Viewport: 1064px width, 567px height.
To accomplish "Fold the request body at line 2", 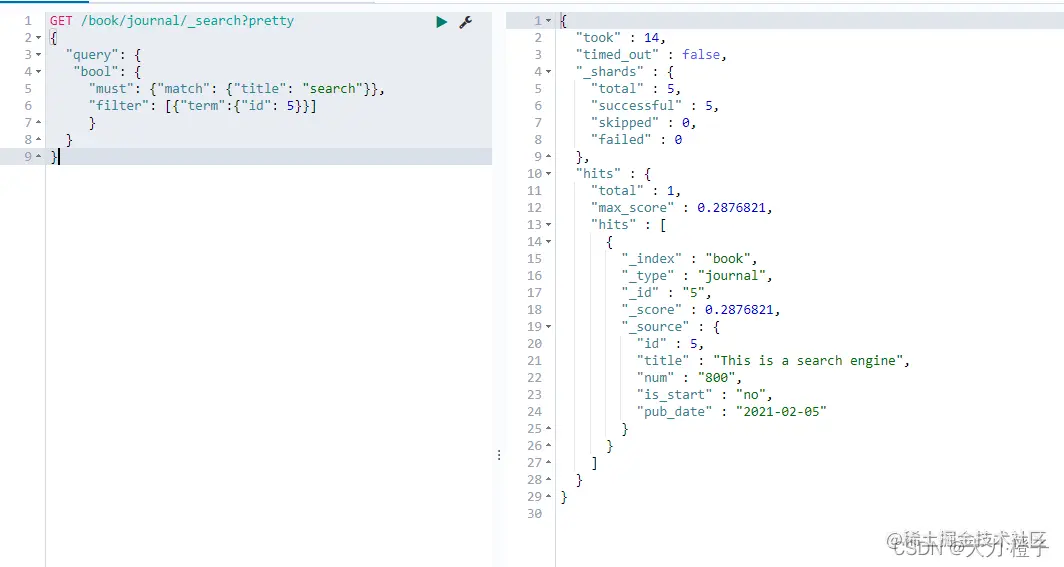I will tap(39, 38).
